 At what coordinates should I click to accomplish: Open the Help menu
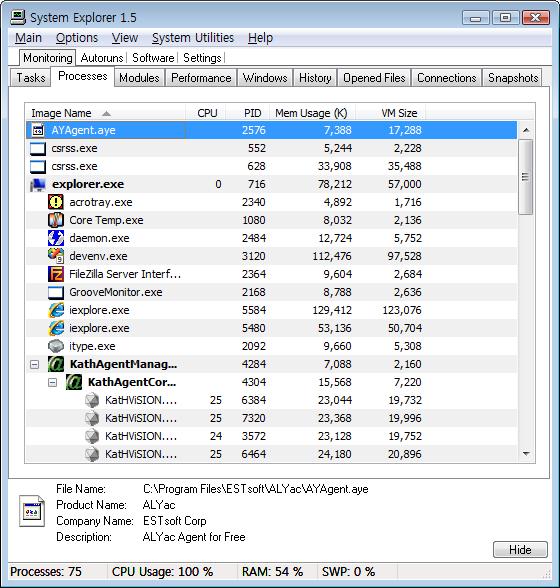click(260, 38)
